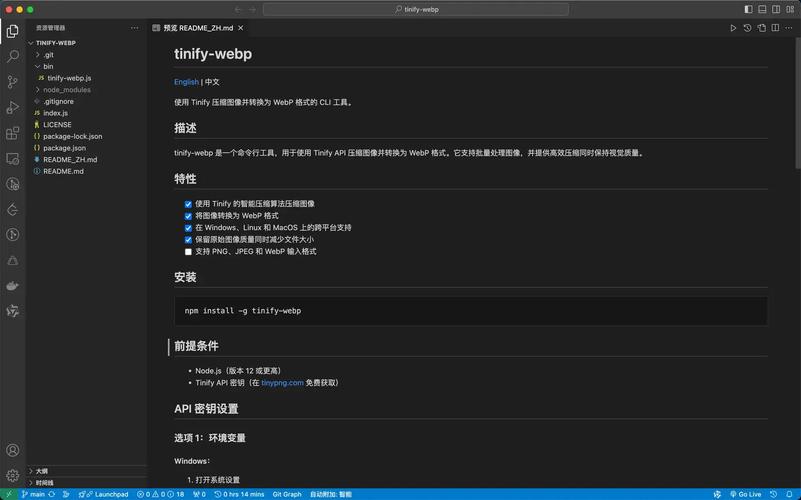The image size is (801, 500).
Task: Open package-lock.json file
Action: pyautogui.click(x=87, y=136)
